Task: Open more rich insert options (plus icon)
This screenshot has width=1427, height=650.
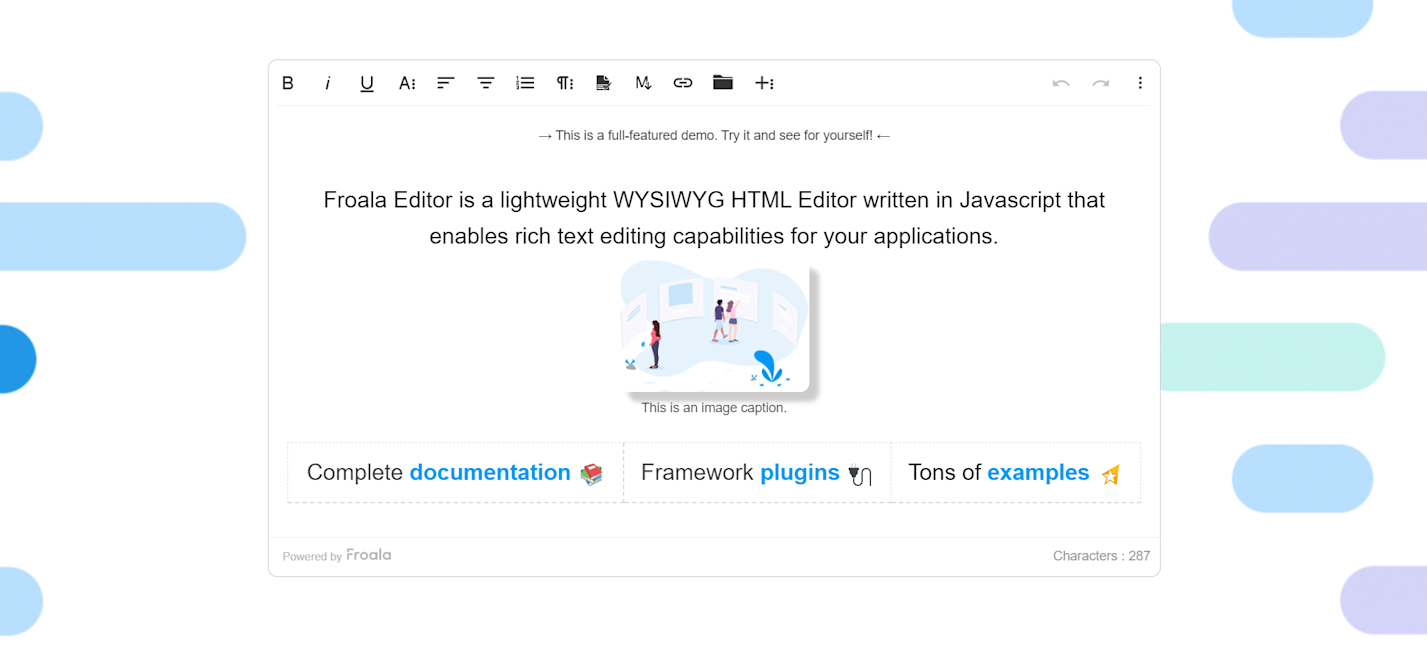Action: point(764,83)
